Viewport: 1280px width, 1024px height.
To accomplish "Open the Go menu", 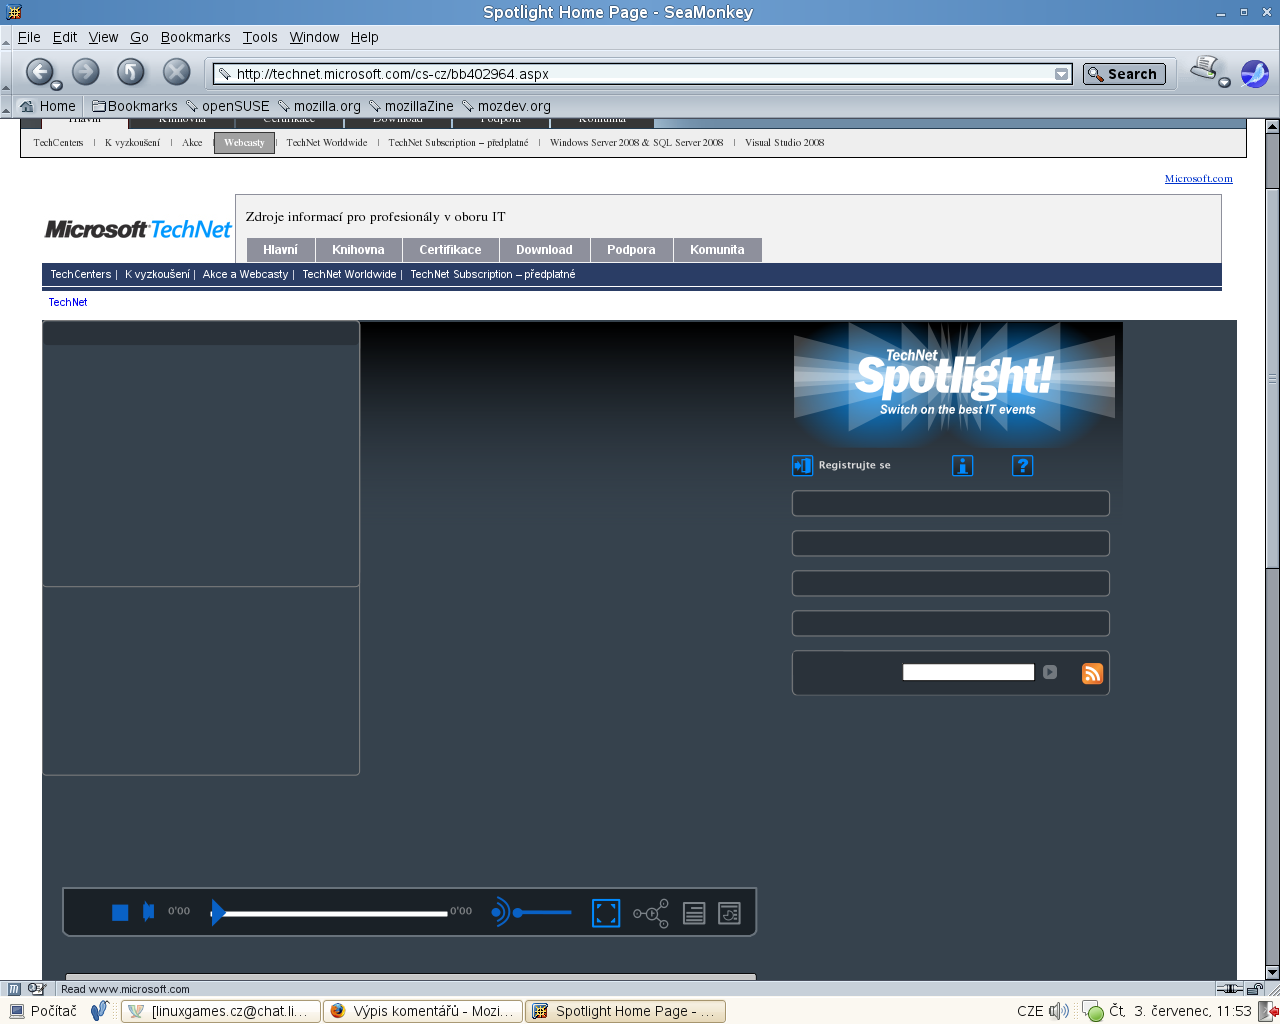I will (139, 37).
